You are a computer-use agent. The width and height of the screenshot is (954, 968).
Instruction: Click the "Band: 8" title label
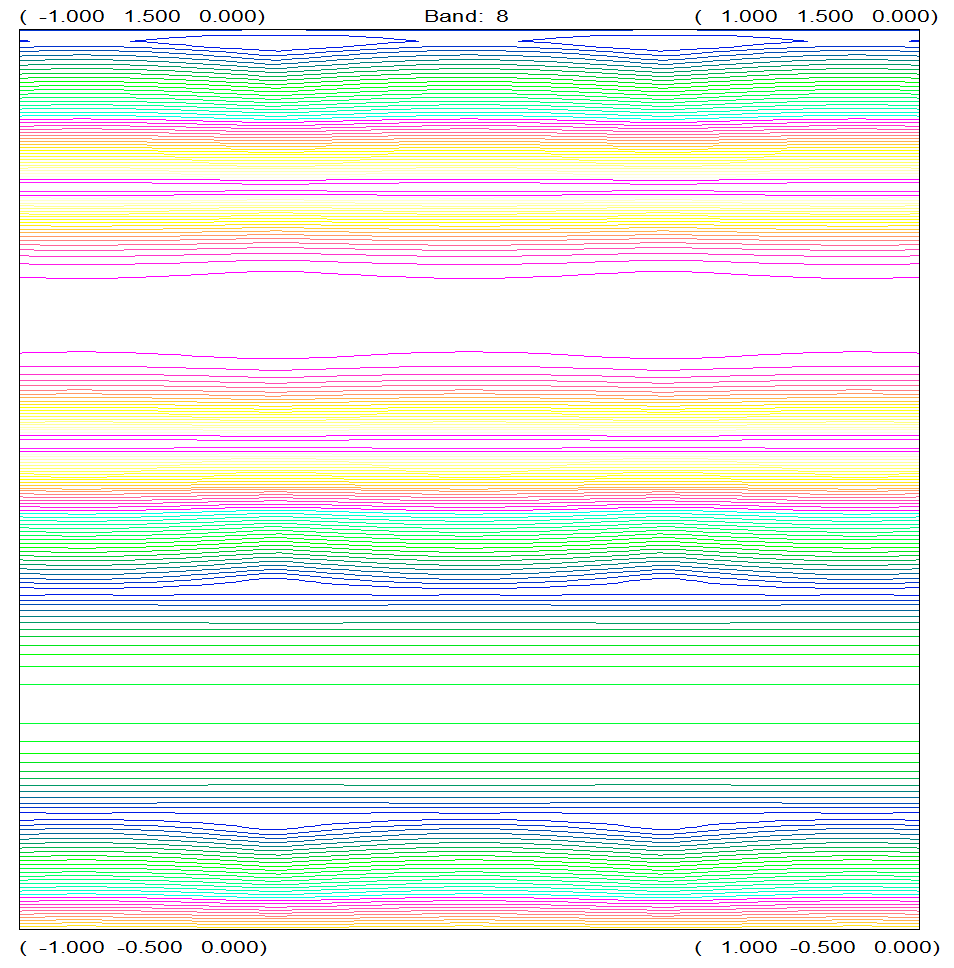466,16
